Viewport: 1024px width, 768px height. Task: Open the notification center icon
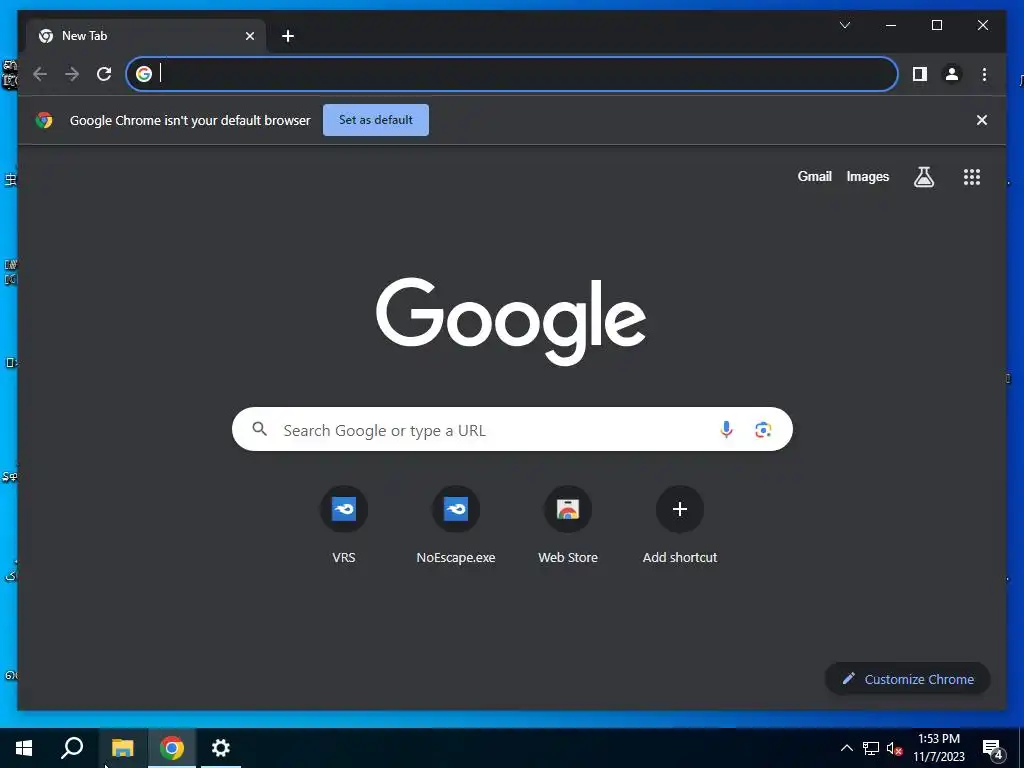(993, 749)
